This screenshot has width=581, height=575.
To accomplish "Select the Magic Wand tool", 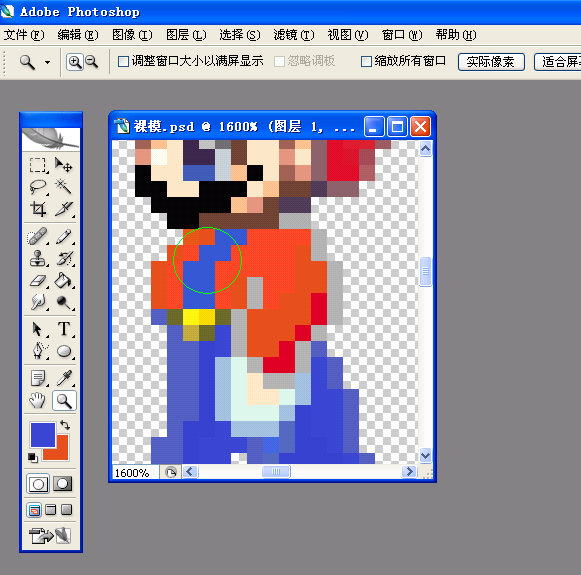I will coord(63,187).
